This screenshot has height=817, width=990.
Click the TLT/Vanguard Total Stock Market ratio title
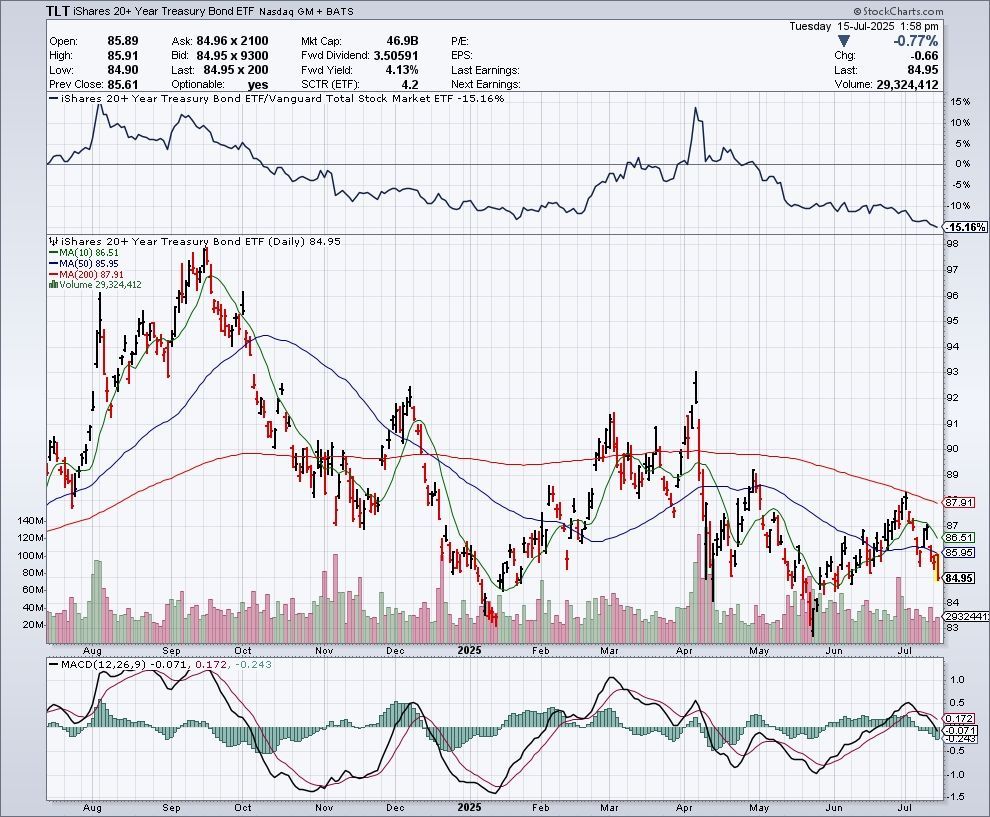click(x=282, y=98)
